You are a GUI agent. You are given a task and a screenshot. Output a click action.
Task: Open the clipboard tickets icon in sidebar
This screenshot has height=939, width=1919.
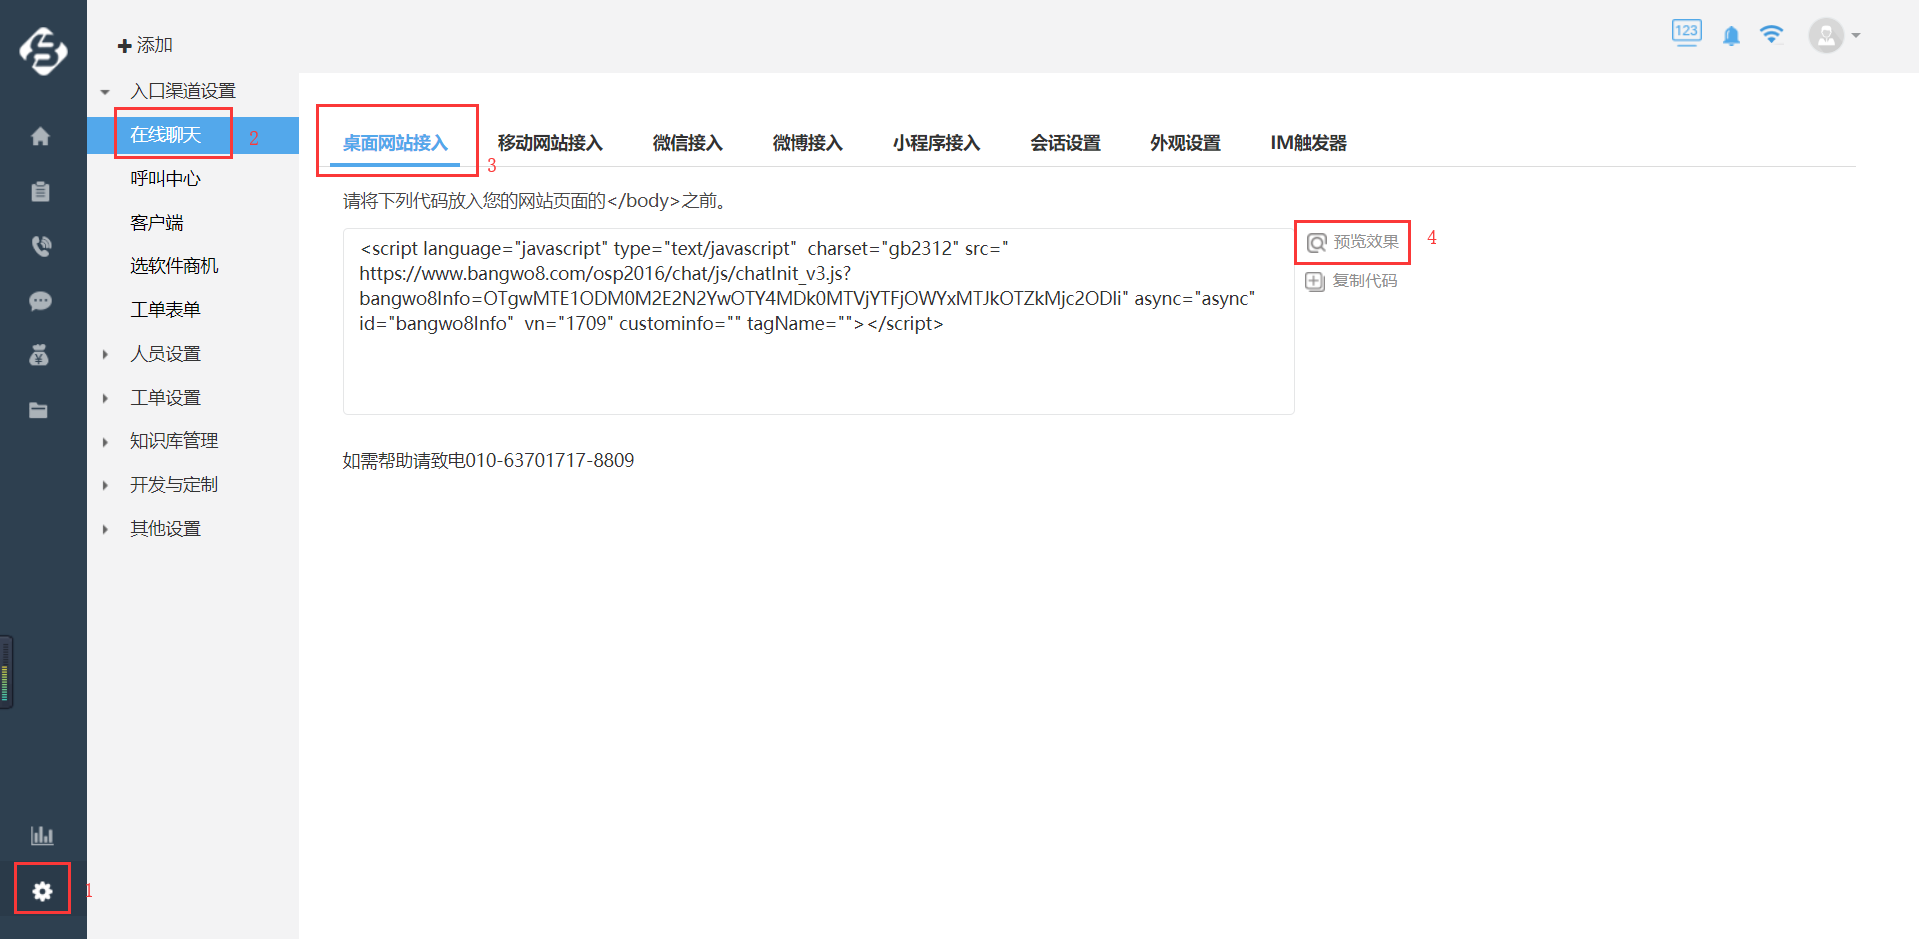[40, 191]
